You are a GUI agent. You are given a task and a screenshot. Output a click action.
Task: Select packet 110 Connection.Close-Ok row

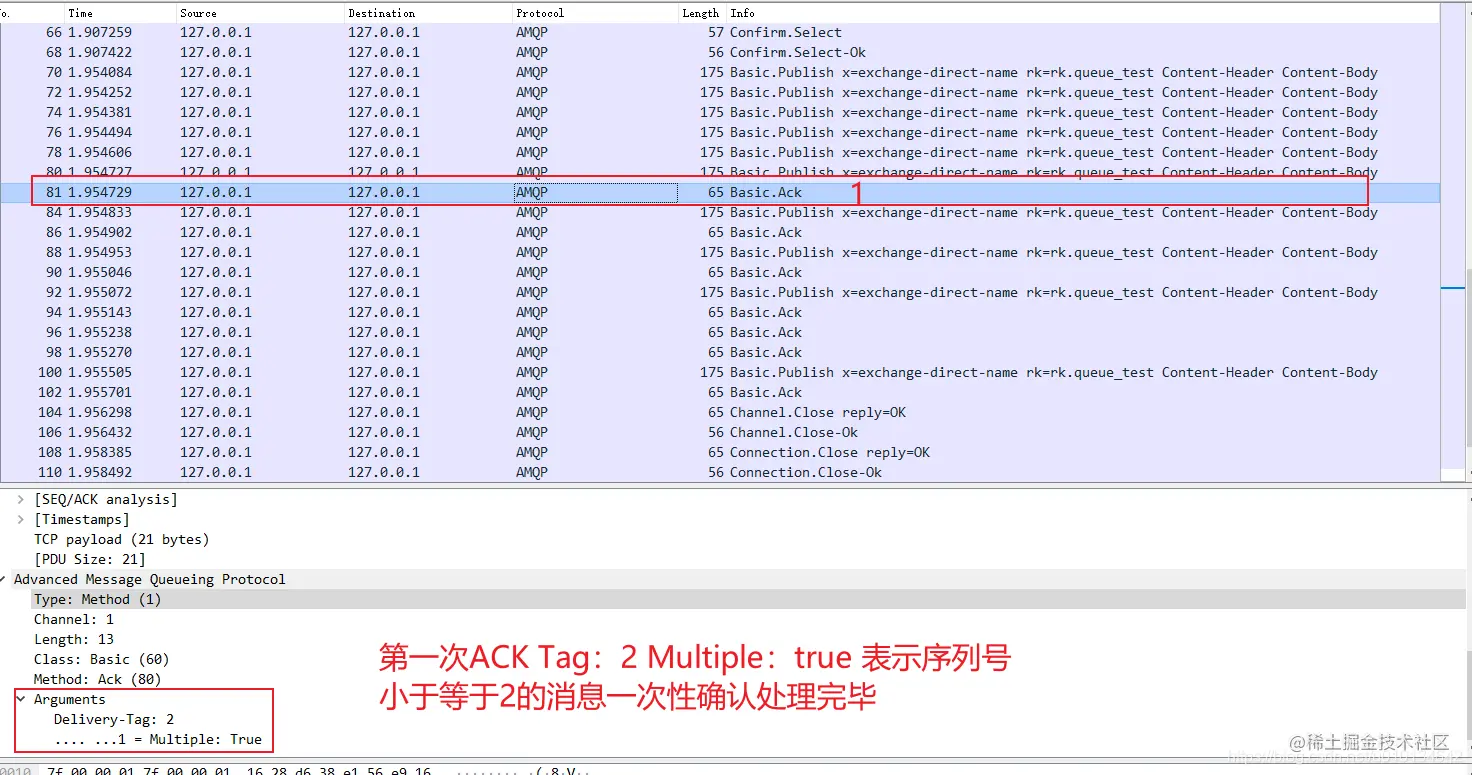[x=720, y=472]
